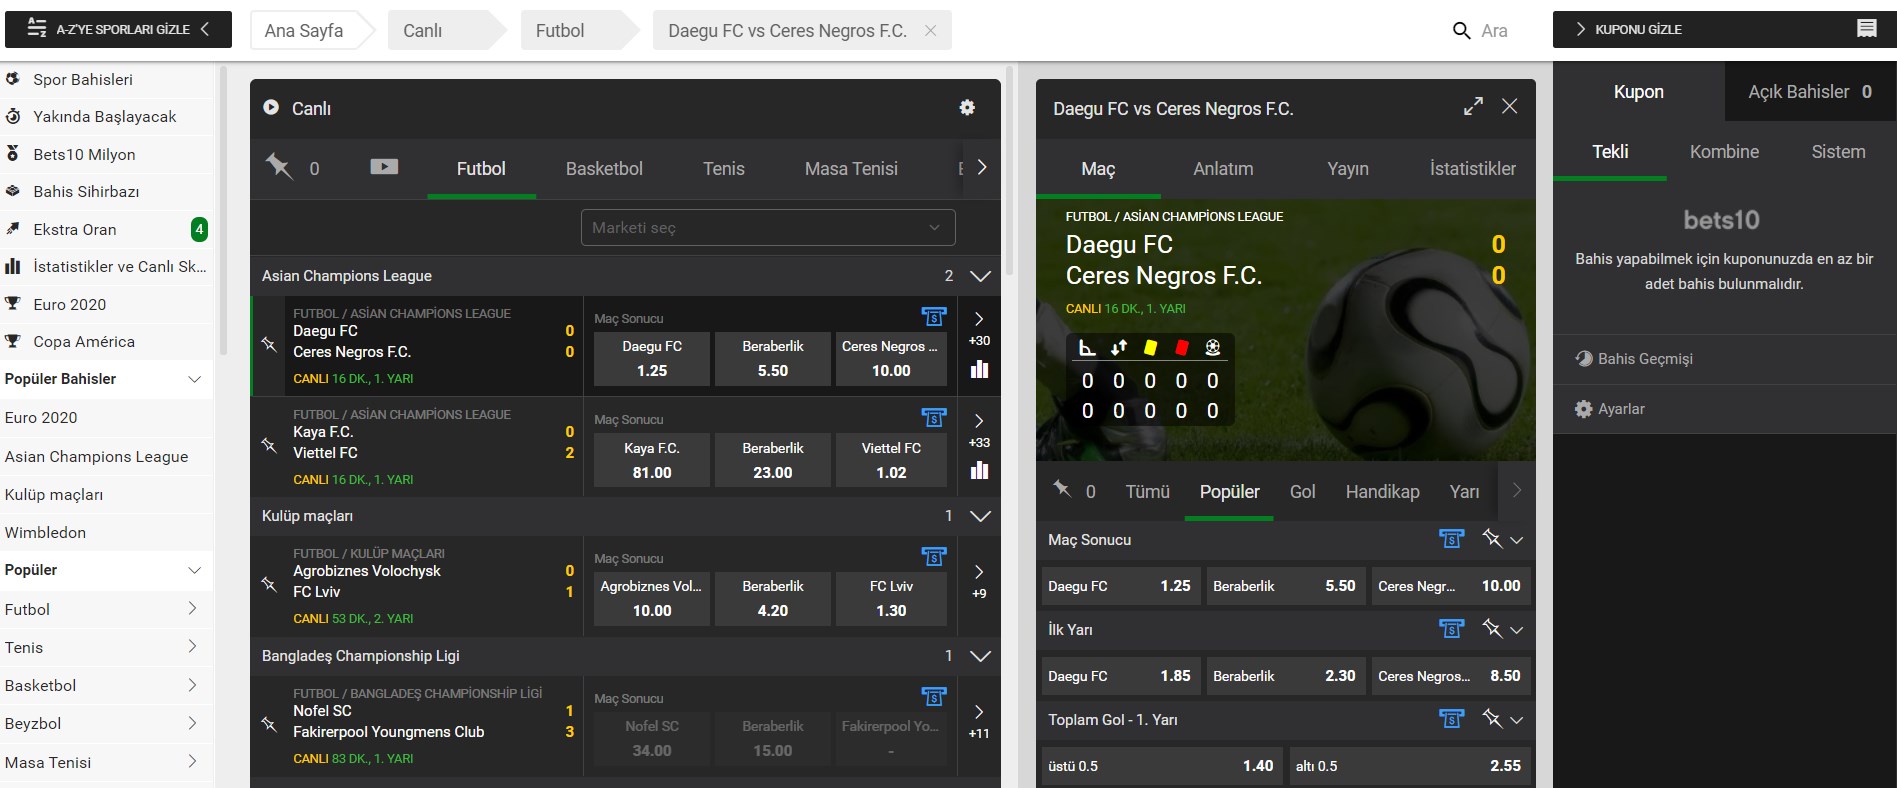The height and width of the screenshot is (788, 1897).
Task: Open statistics chart for Daegu FC match
Action: [979, 369]
